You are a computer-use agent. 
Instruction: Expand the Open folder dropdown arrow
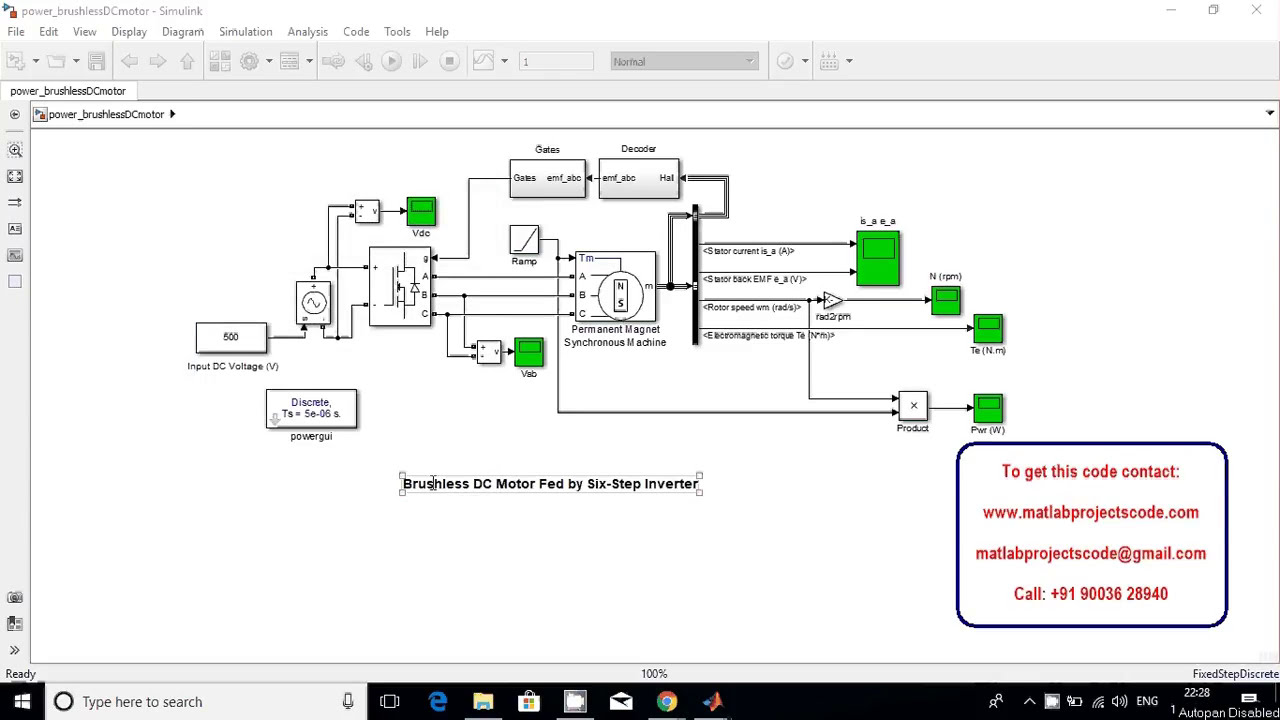coord(75,62)
